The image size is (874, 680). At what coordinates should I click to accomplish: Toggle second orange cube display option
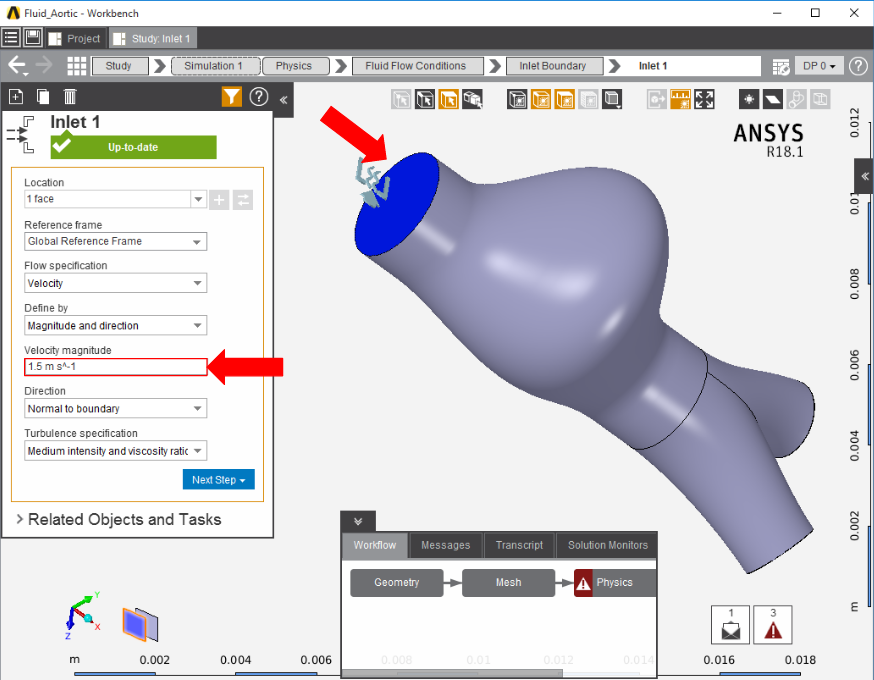[x=565, y=100]
